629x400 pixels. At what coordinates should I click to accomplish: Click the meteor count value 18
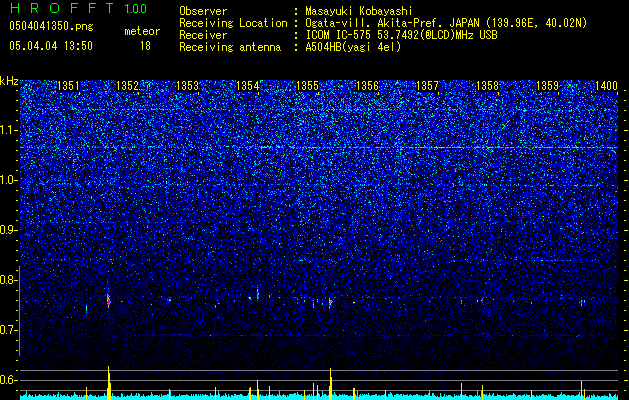(x=145, y=46)
